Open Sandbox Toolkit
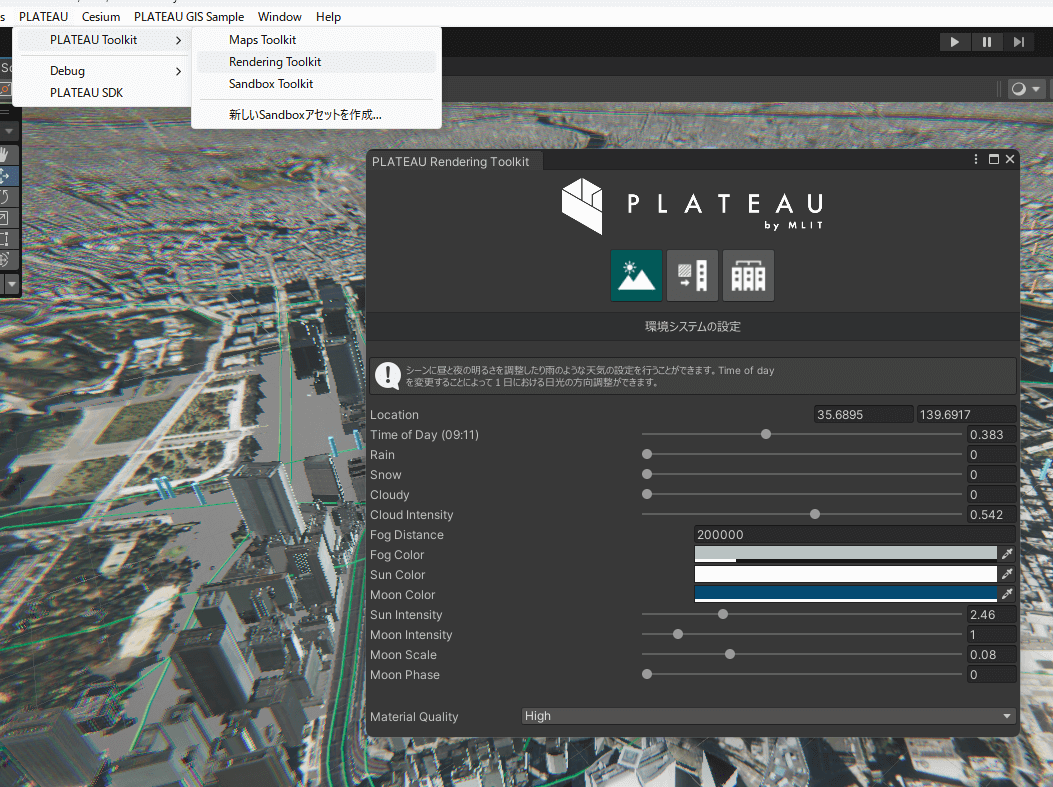The width and height of the screenshot is (1053, 787). point(271,84)
